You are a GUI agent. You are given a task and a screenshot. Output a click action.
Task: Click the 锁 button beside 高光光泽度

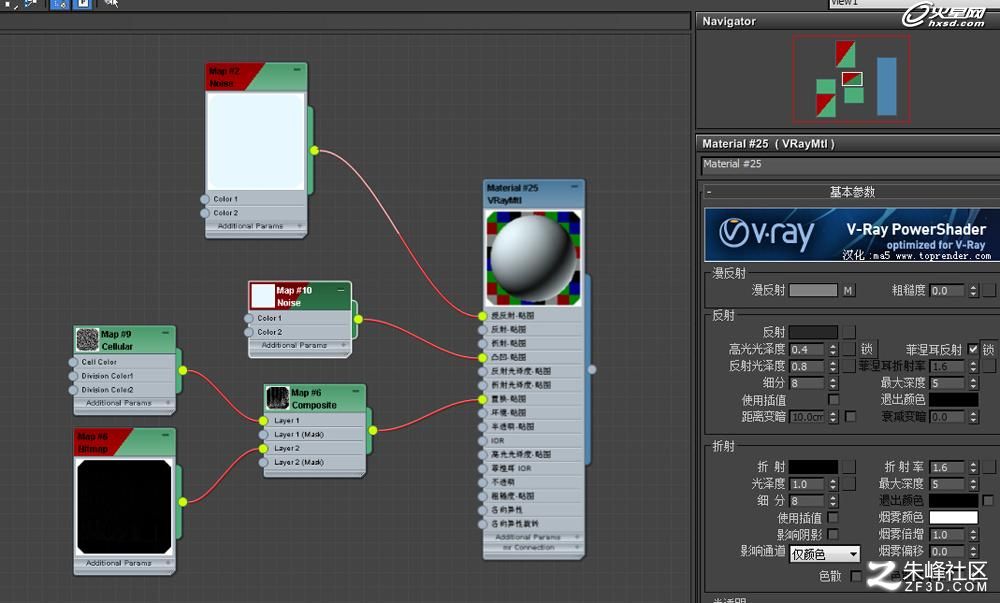pos(867,349)
